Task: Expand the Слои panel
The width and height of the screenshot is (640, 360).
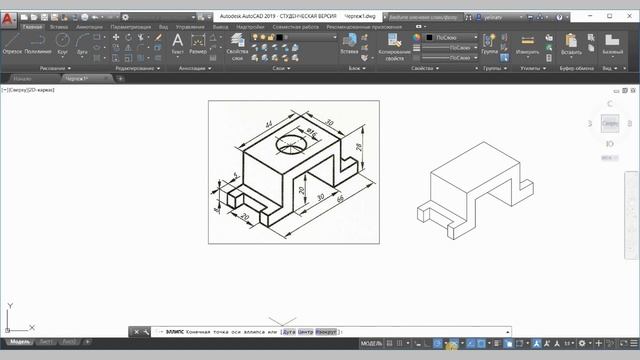Action: click(x=281, y=68)
